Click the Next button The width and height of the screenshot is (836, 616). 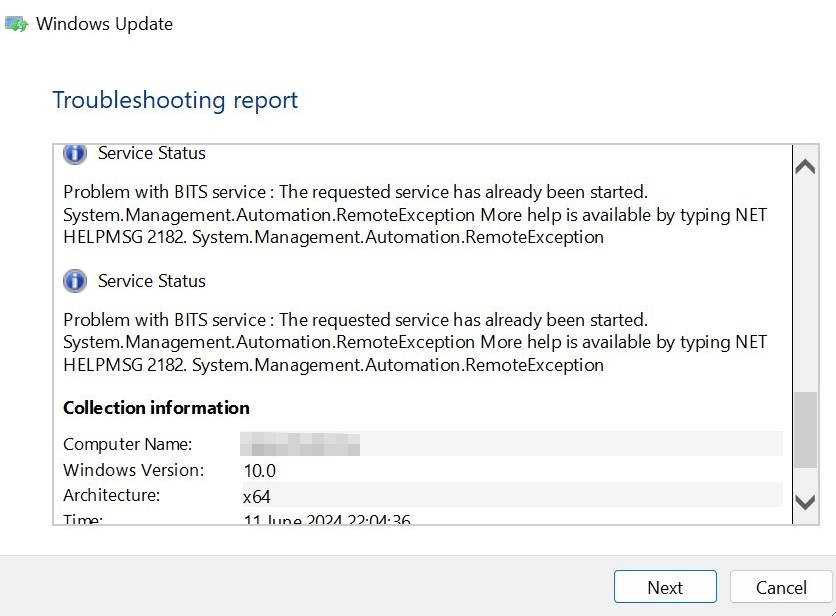[x=665, y=587]
